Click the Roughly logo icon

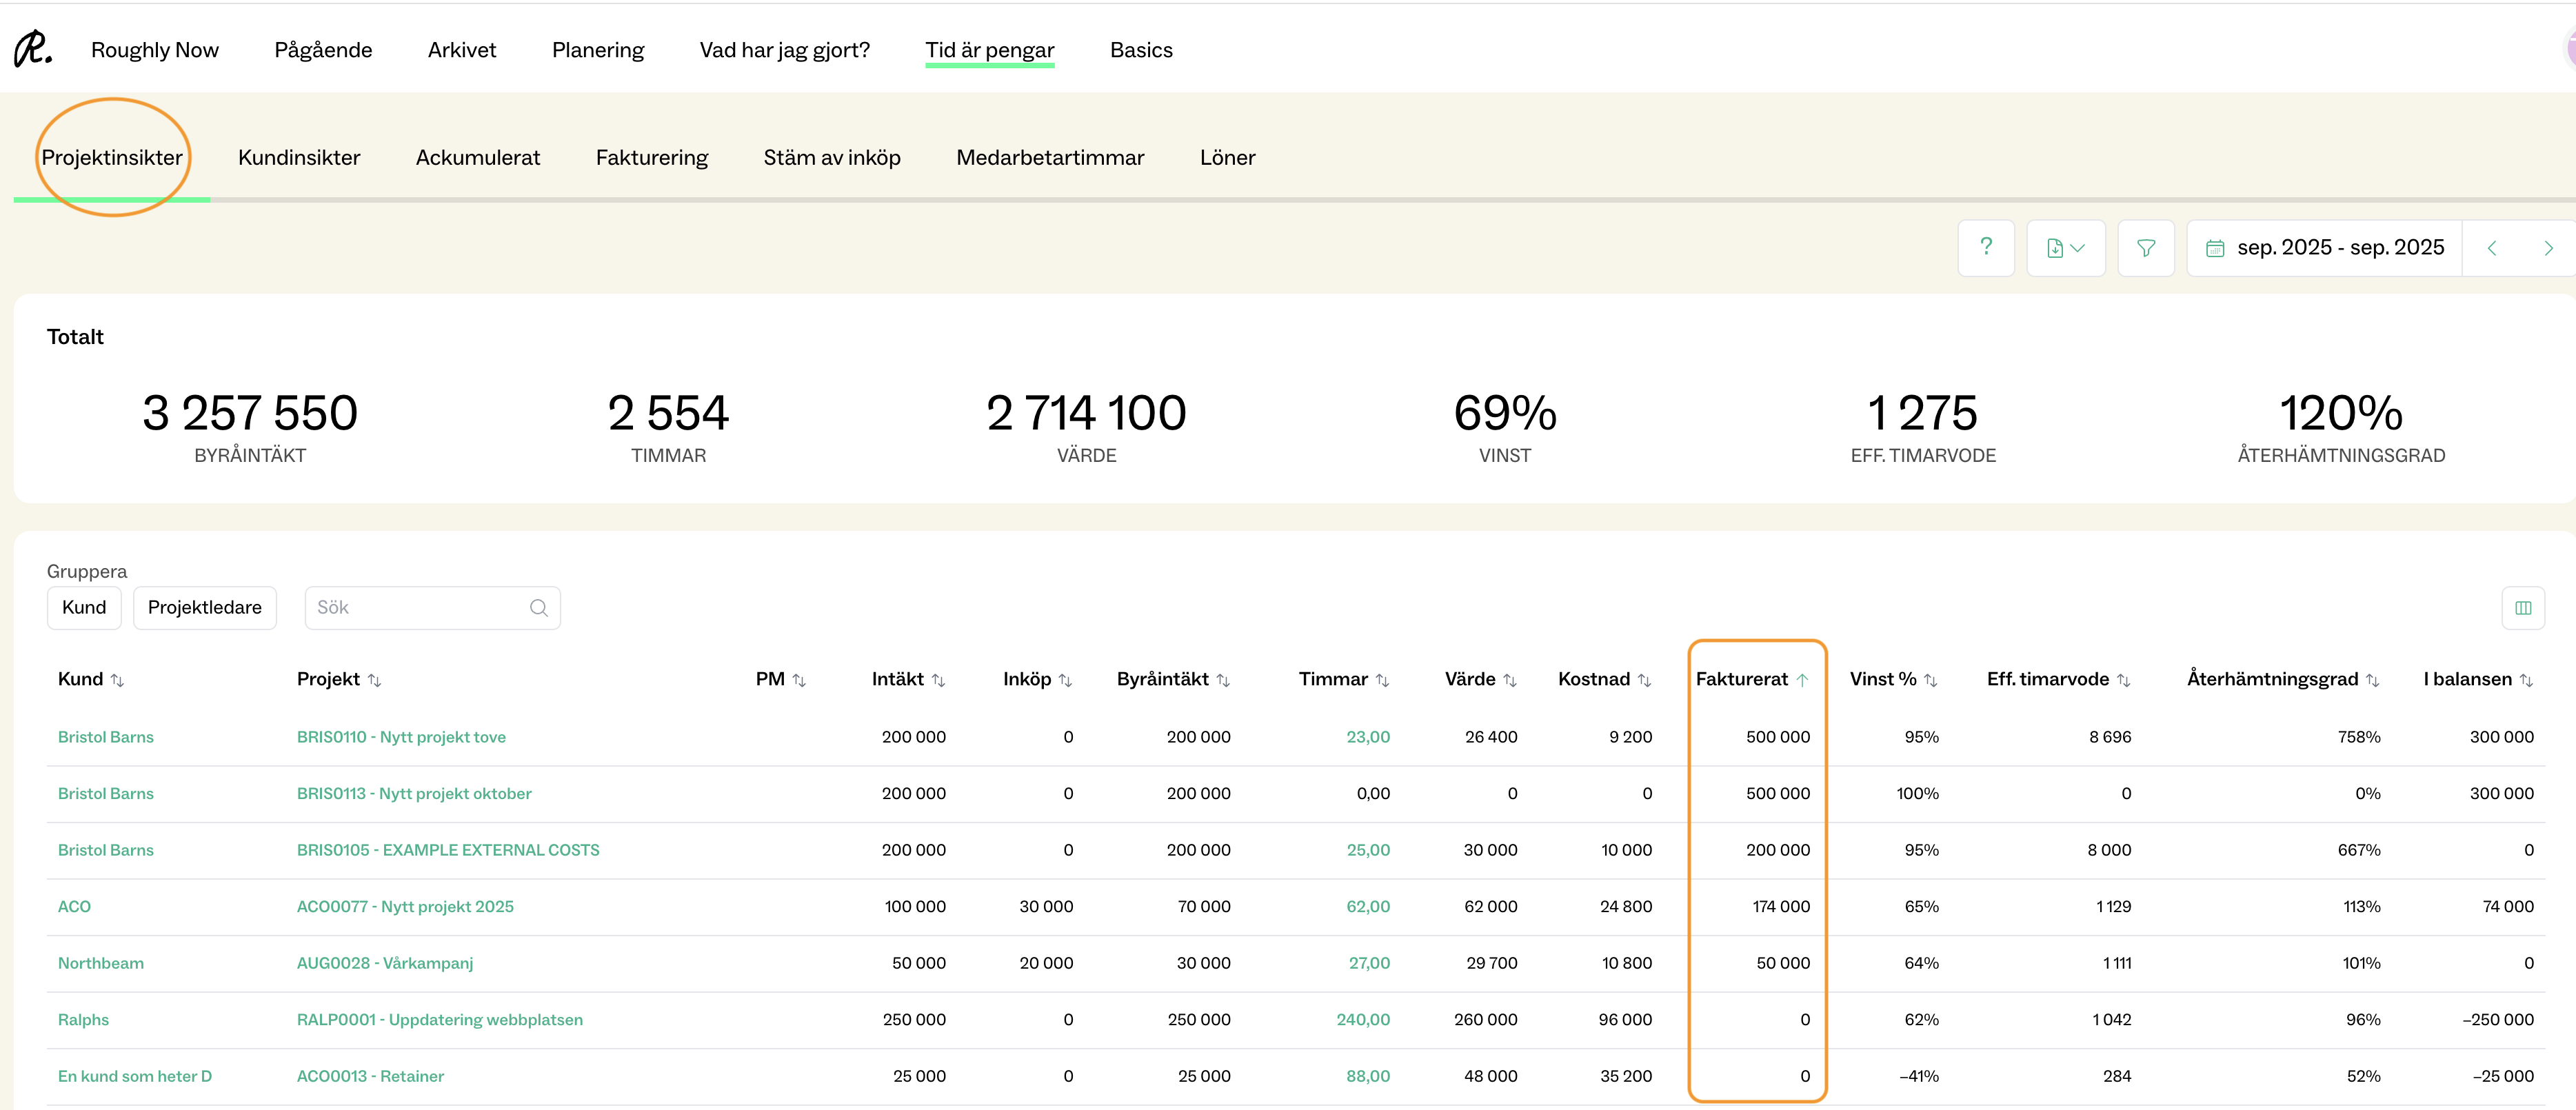(x=32, y=49)
